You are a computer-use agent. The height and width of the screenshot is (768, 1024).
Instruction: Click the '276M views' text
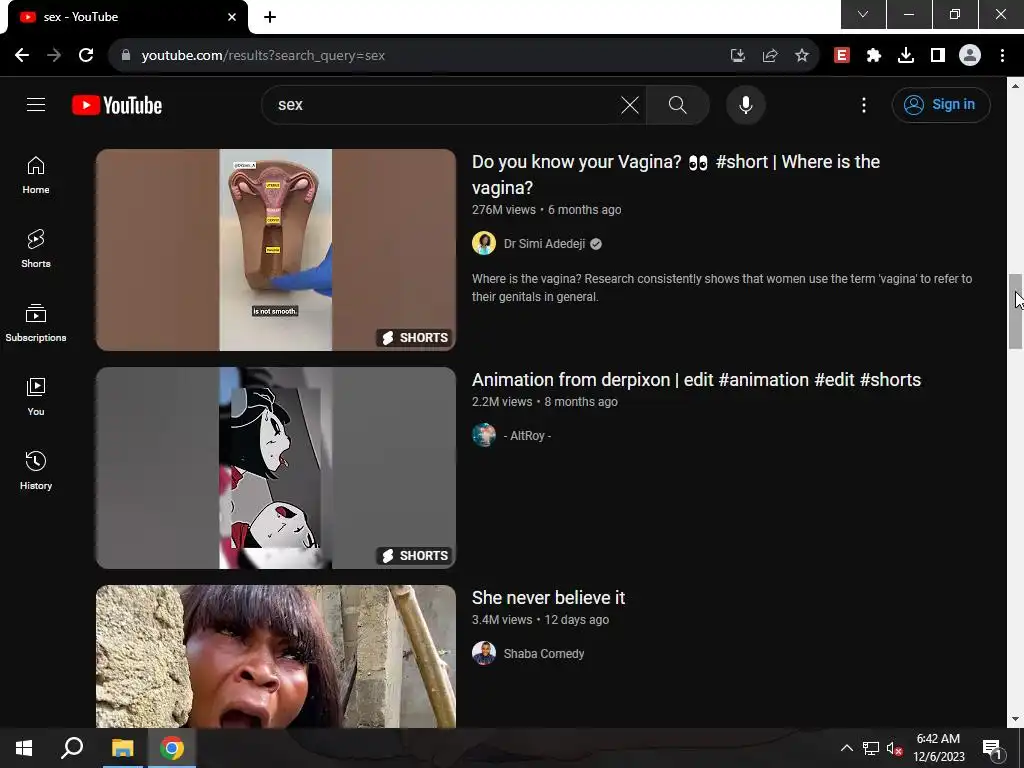click(x=504, y=210)
